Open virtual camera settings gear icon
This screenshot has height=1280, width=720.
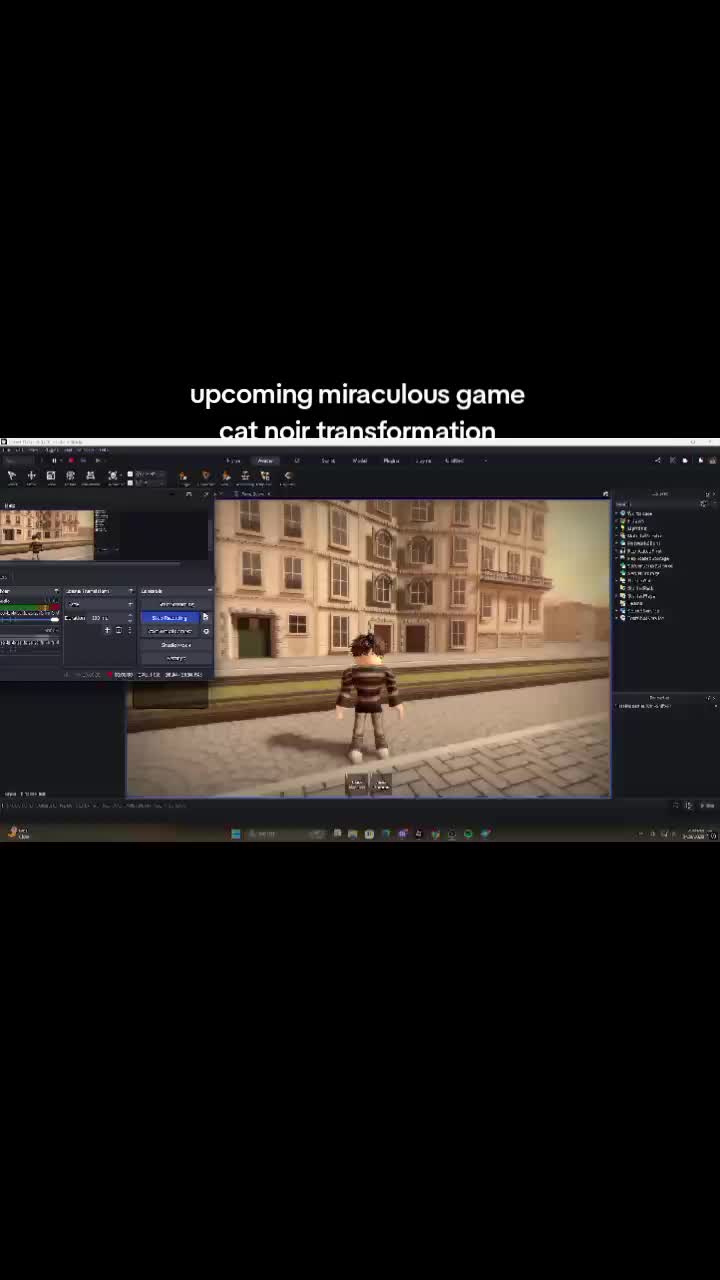[x=206, y=631]
